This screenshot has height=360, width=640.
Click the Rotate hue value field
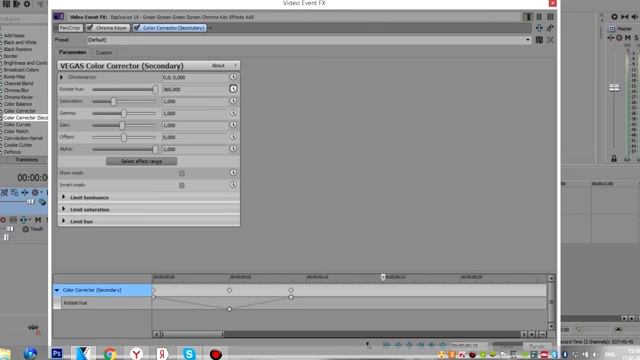coord(195,89)
